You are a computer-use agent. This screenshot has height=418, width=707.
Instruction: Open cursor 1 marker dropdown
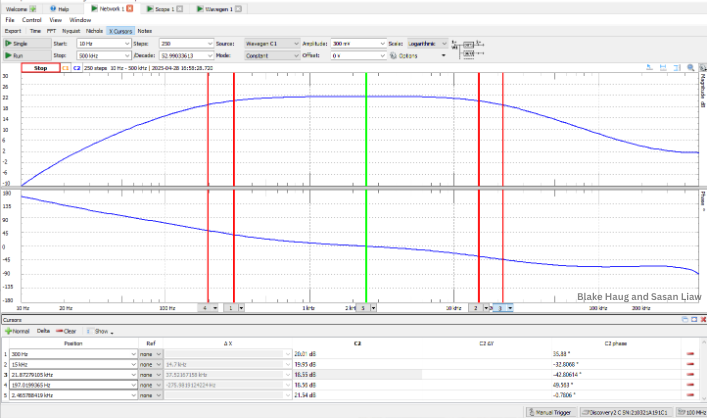(241, 308)
